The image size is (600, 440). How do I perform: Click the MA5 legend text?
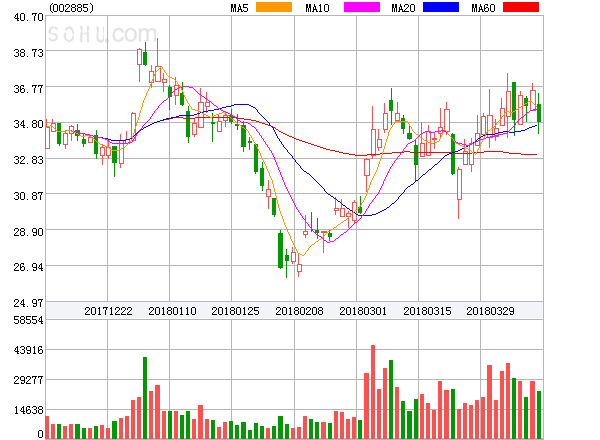(x=239, y=8)
